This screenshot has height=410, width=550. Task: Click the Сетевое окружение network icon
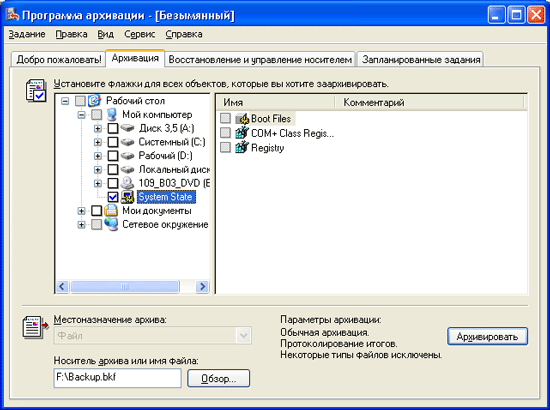111,224
